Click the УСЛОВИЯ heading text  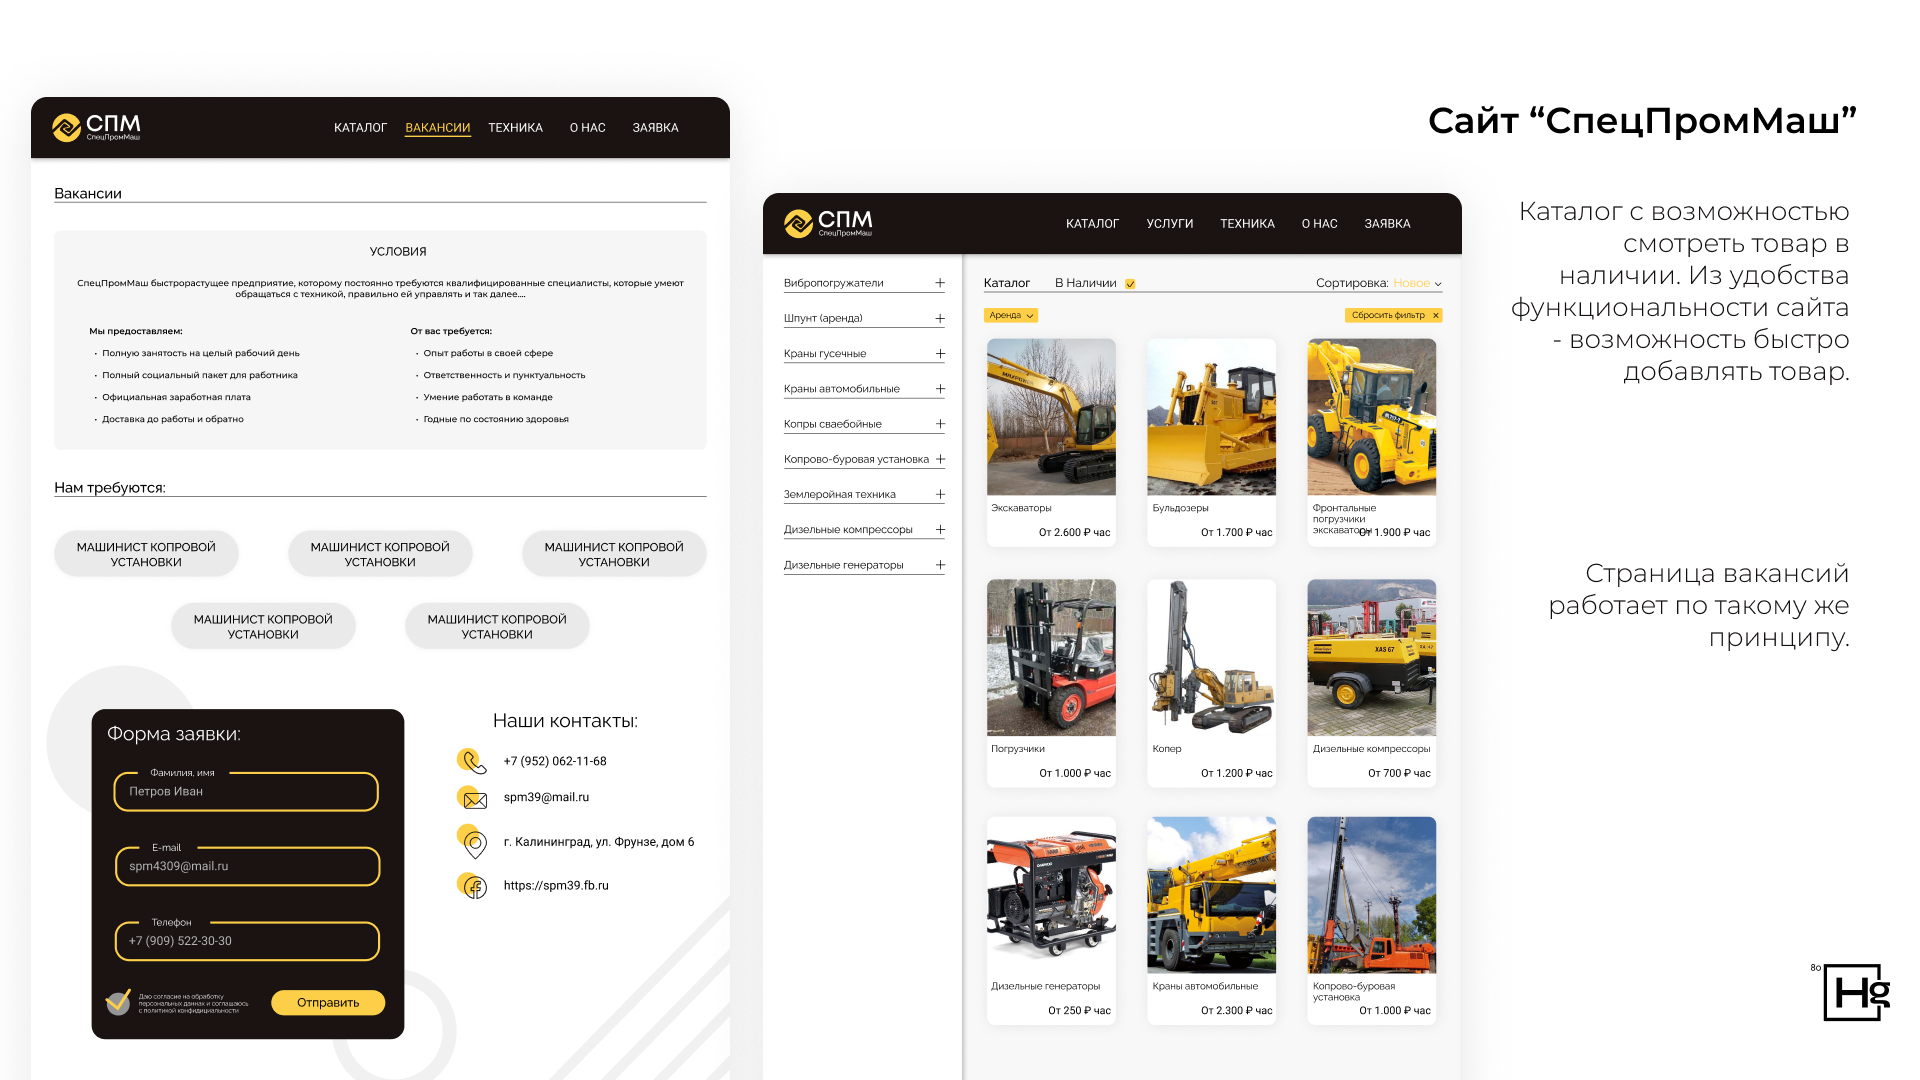coord(398,252)
